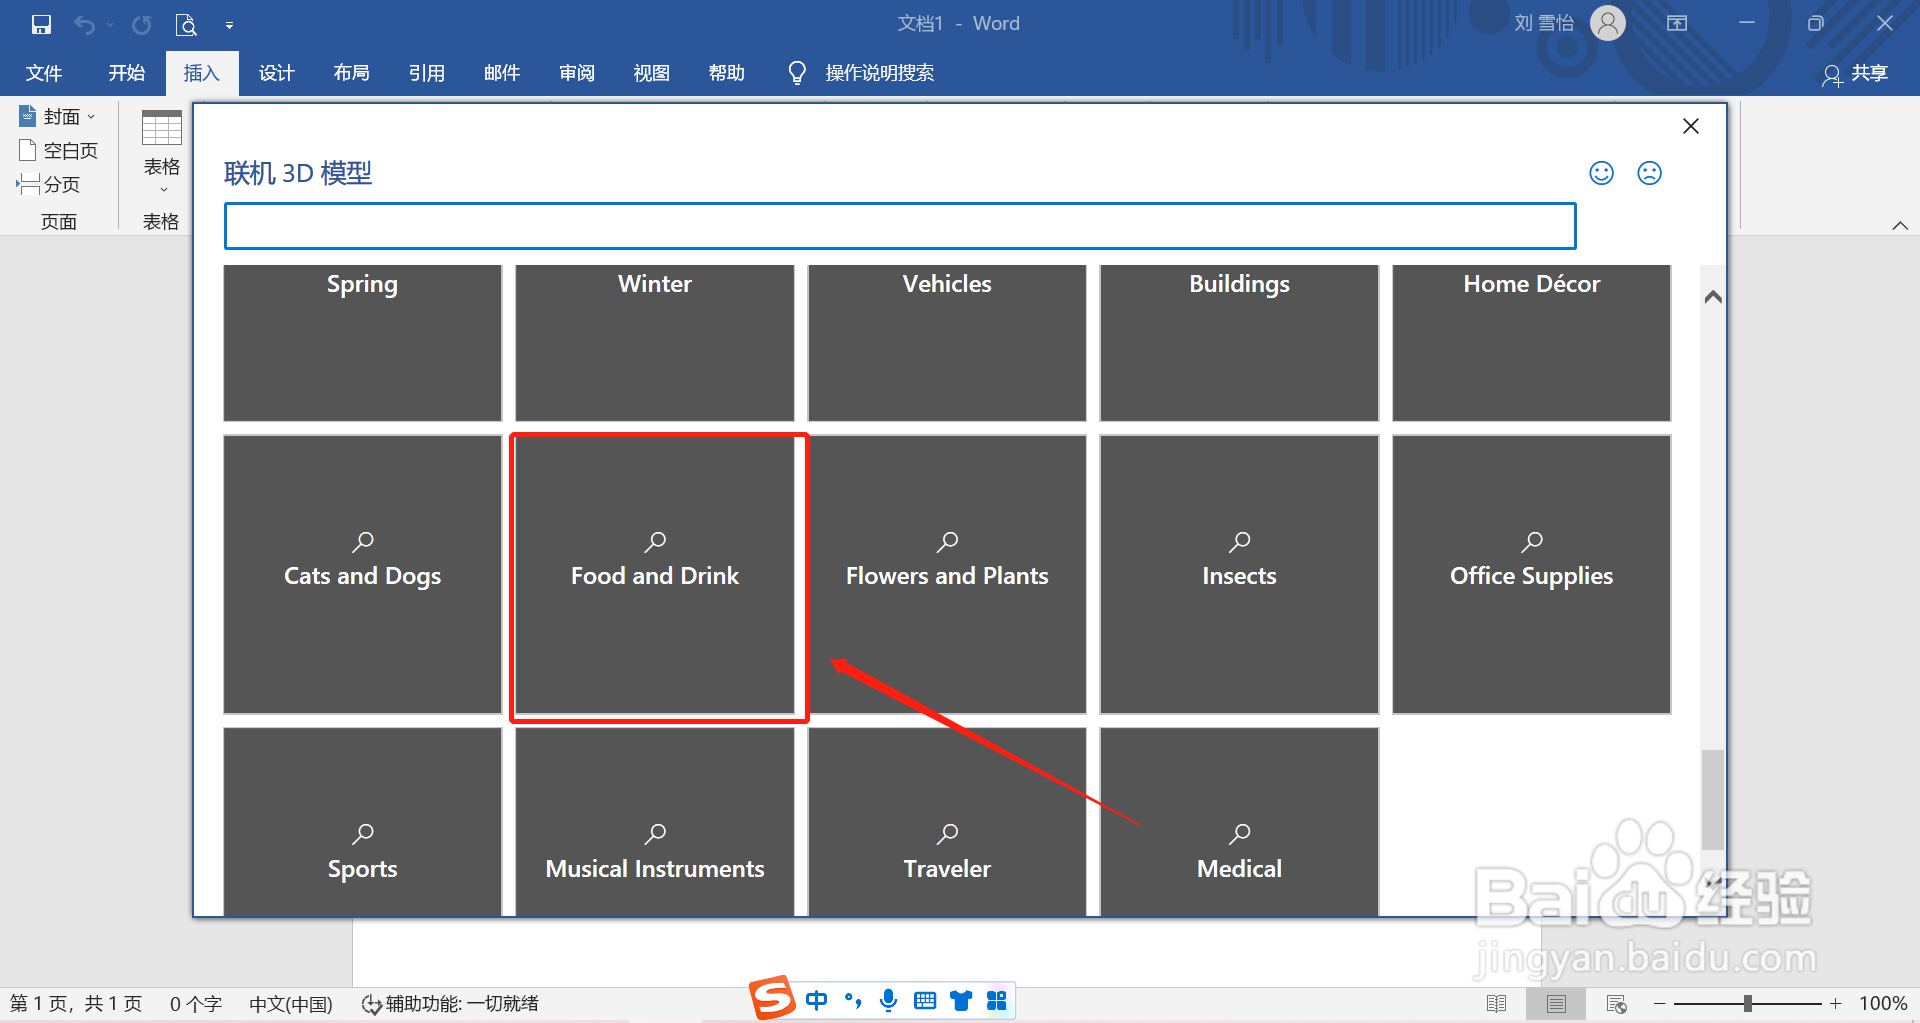Image resolution: width=1920 pixels, height=1023 pixels.
Task: Click the frowning face feedback icon
Action: 1649,172
